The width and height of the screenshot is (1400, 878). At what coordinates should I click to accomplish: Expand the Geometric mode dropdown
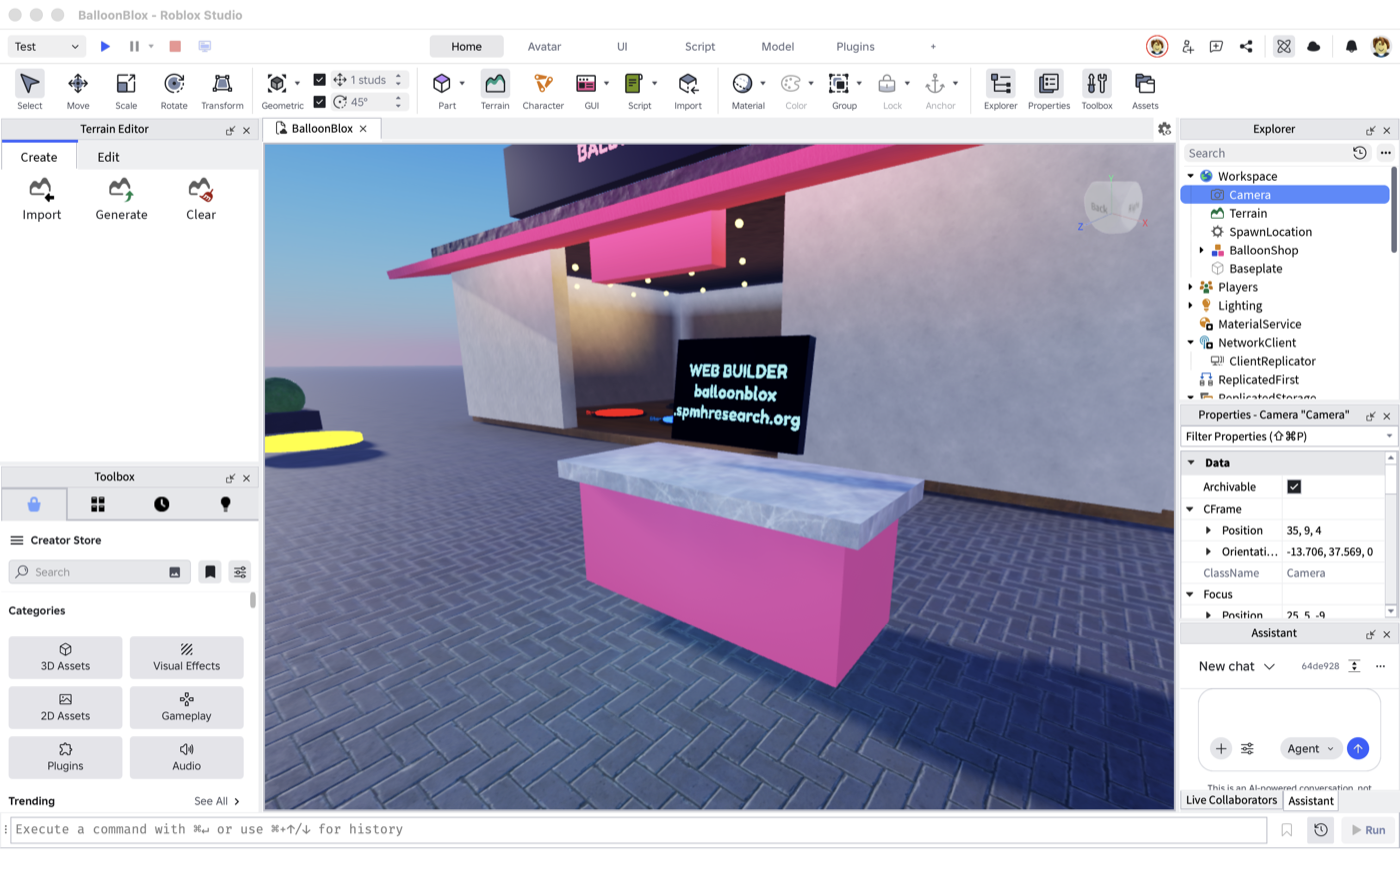point(297,83)
